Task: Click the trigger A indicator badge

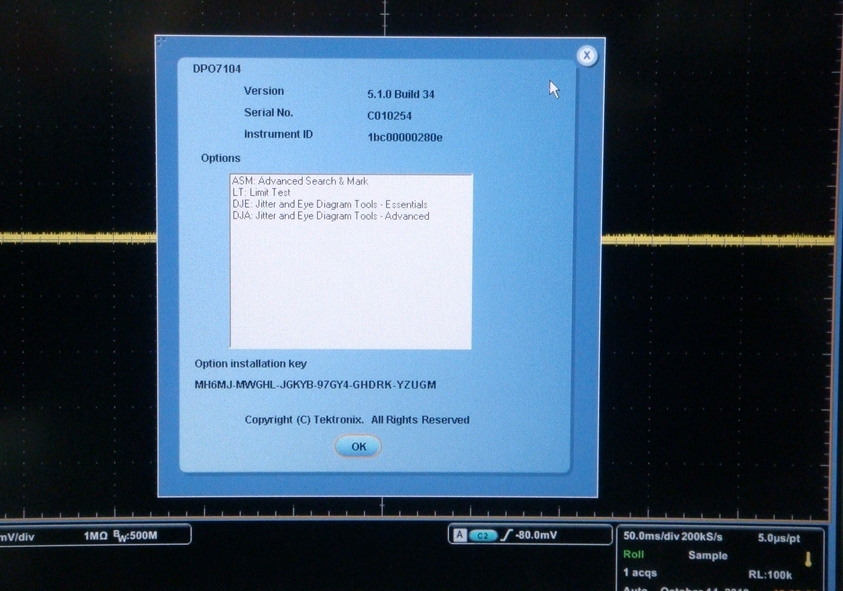Action: pos(460,535)
